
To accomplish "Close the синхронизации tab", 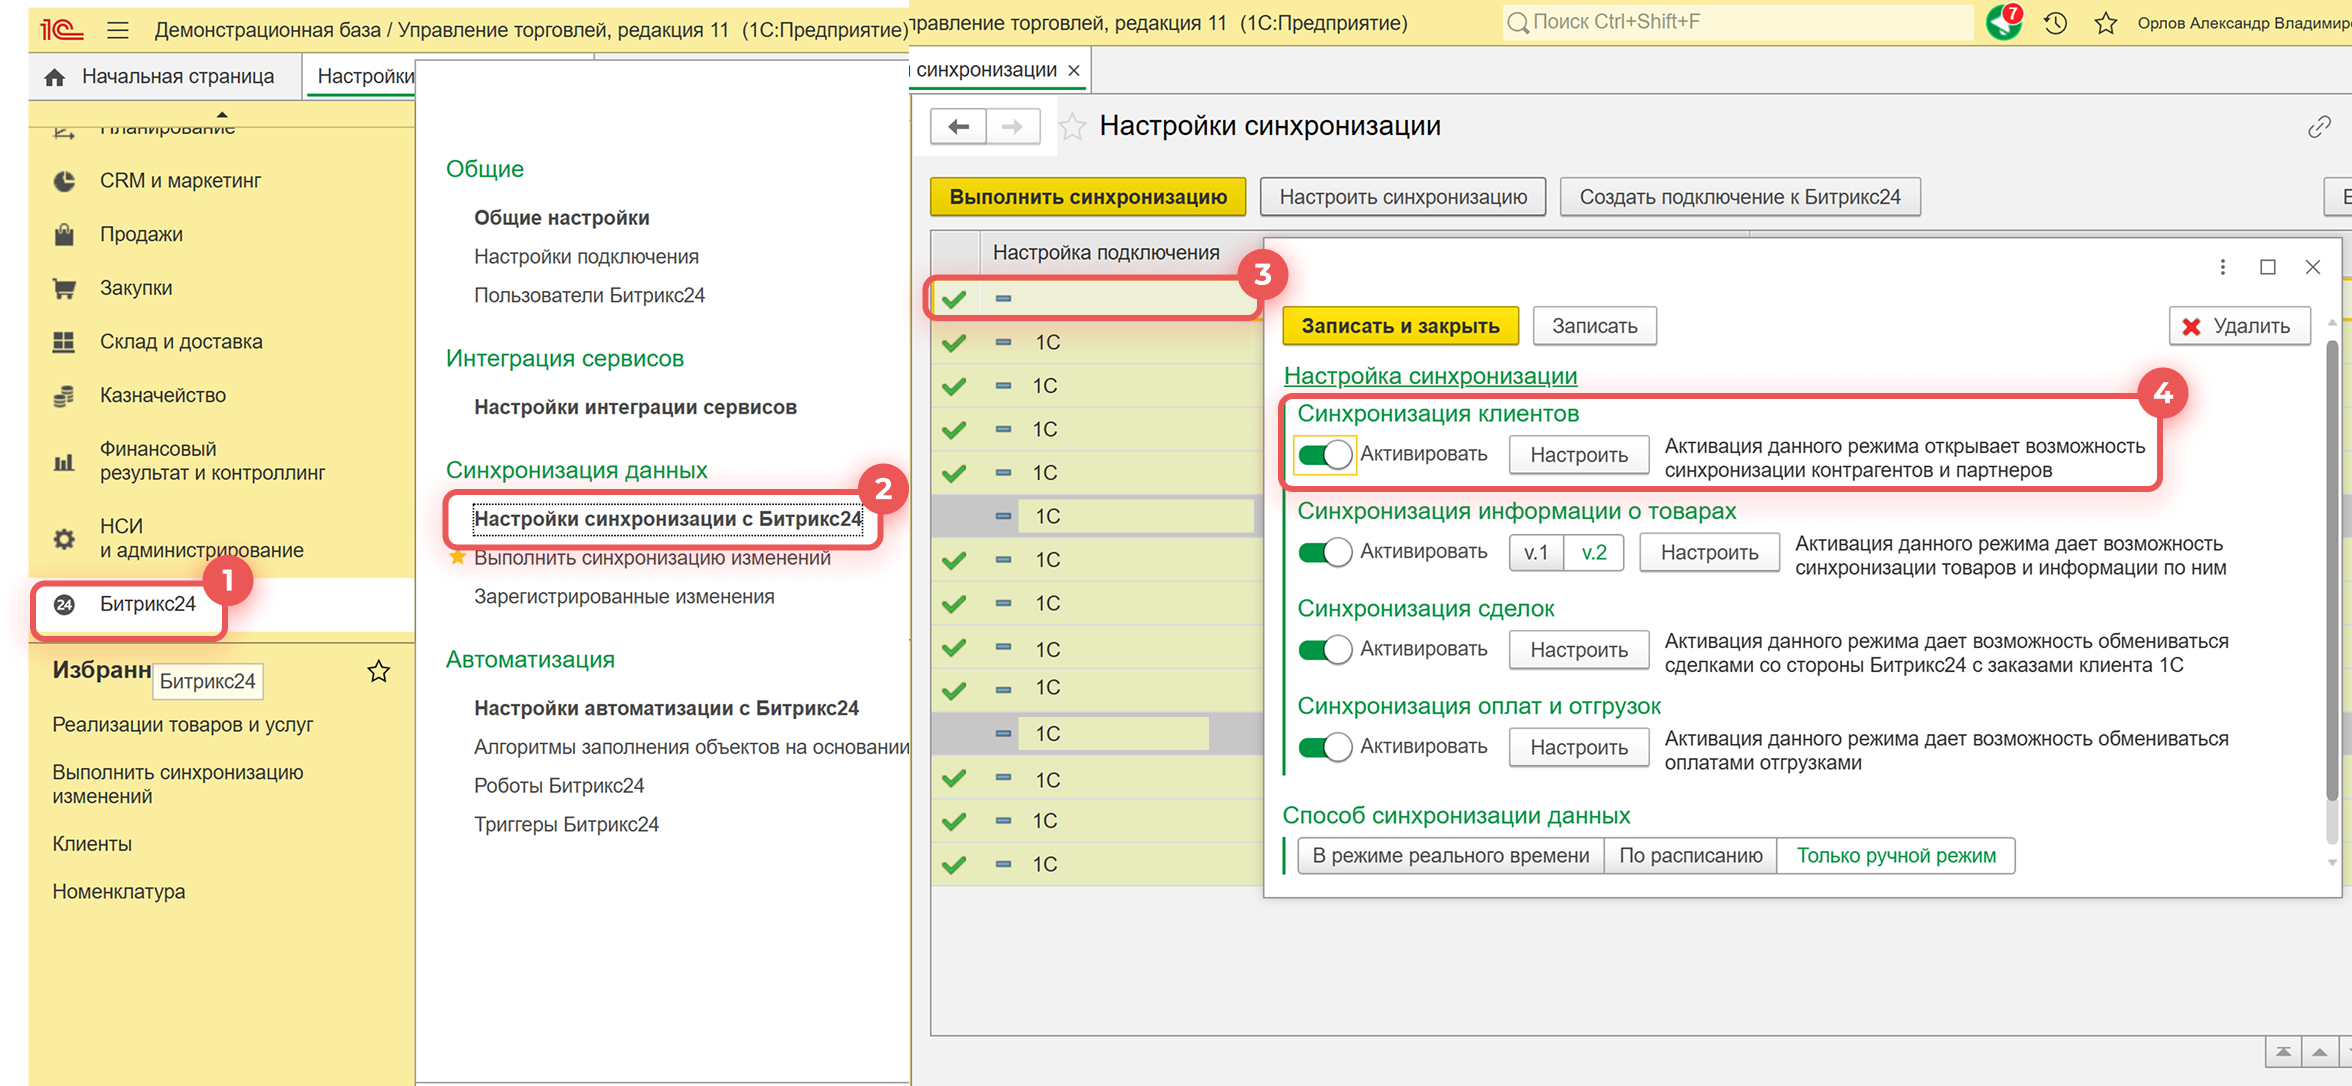I will [1074, 70].
